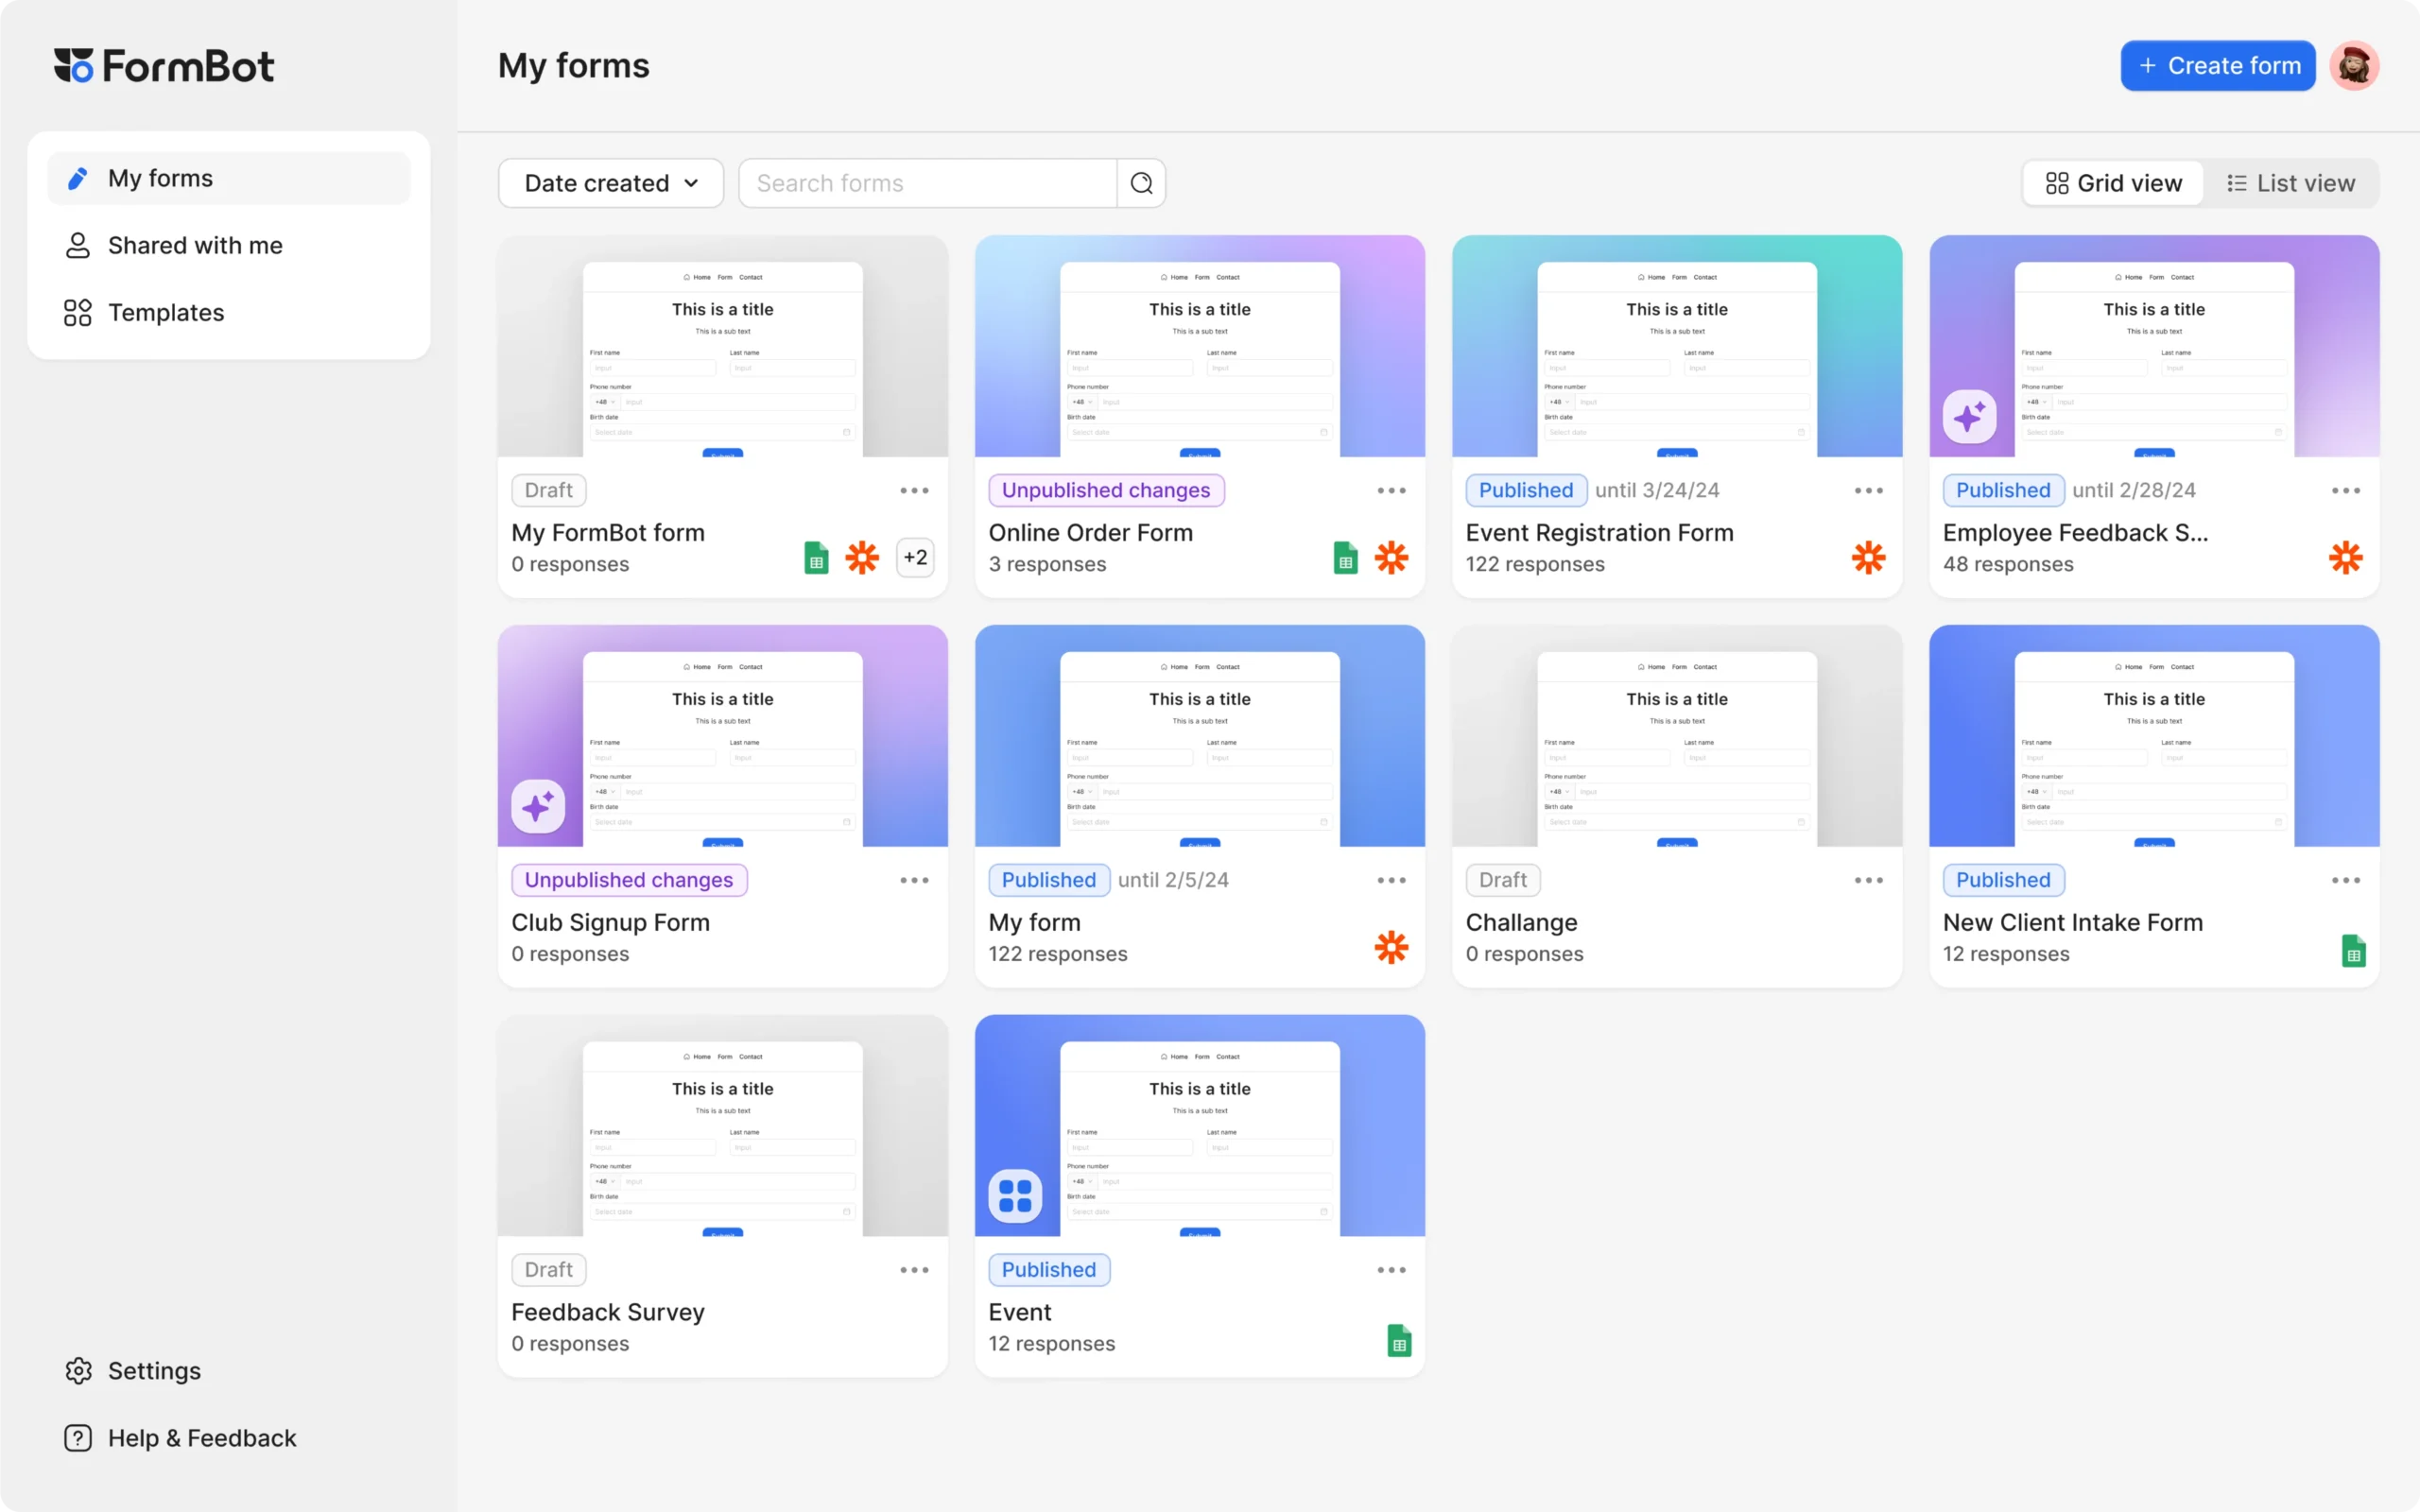Viewport: 2420px width, 1512px height.
Task: Click the Event Registration Form title
Action: pos(1599,533)
